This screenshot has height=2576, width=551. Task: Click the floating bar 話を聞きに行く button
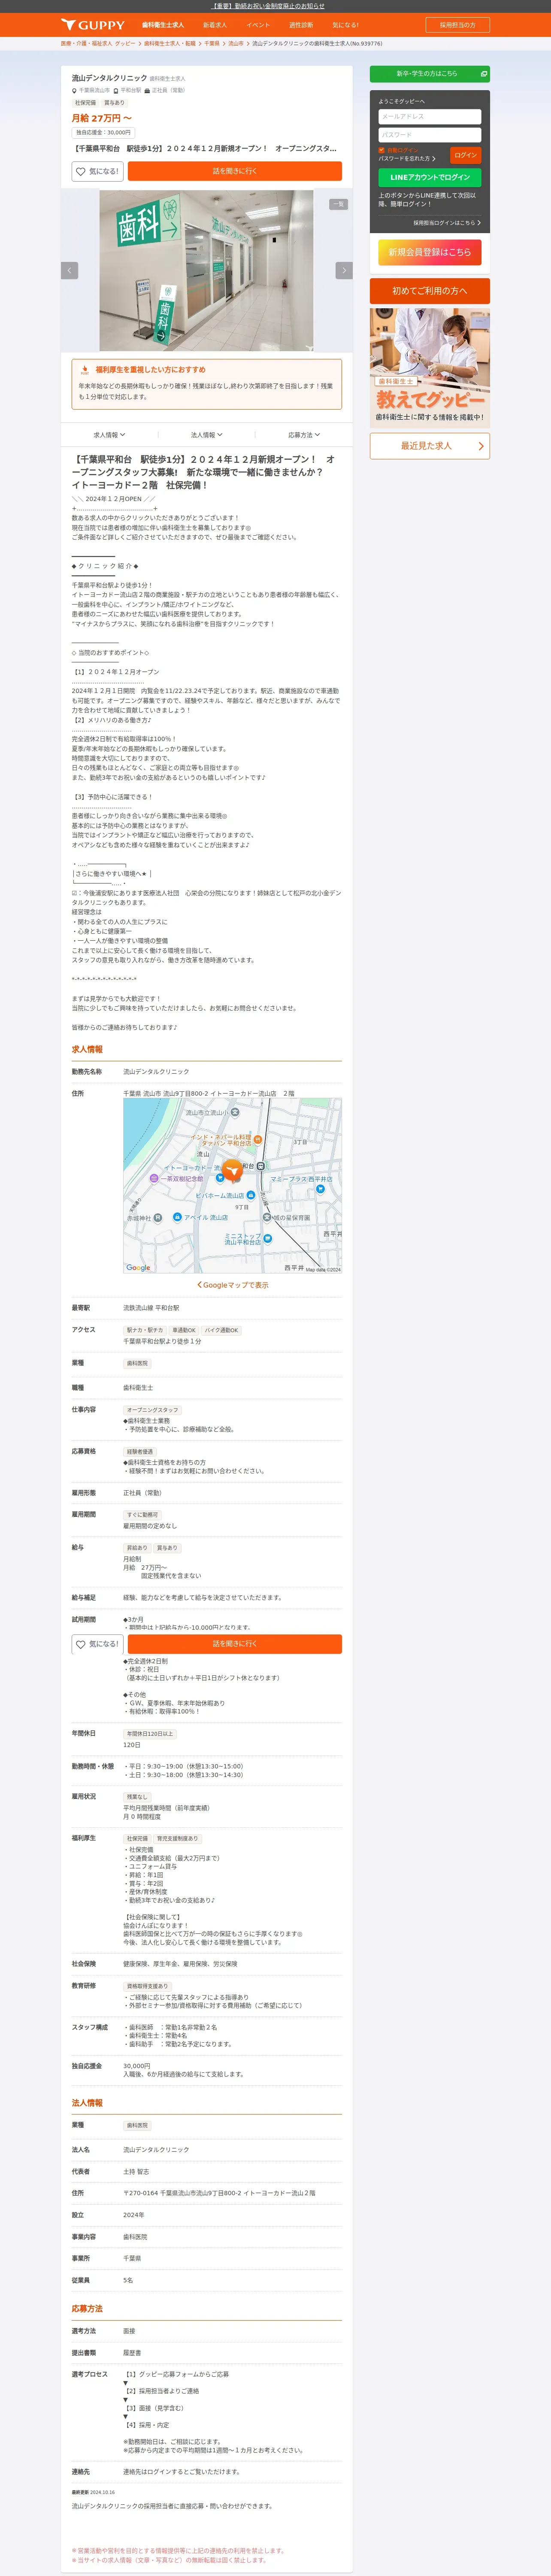[235, 1644]
